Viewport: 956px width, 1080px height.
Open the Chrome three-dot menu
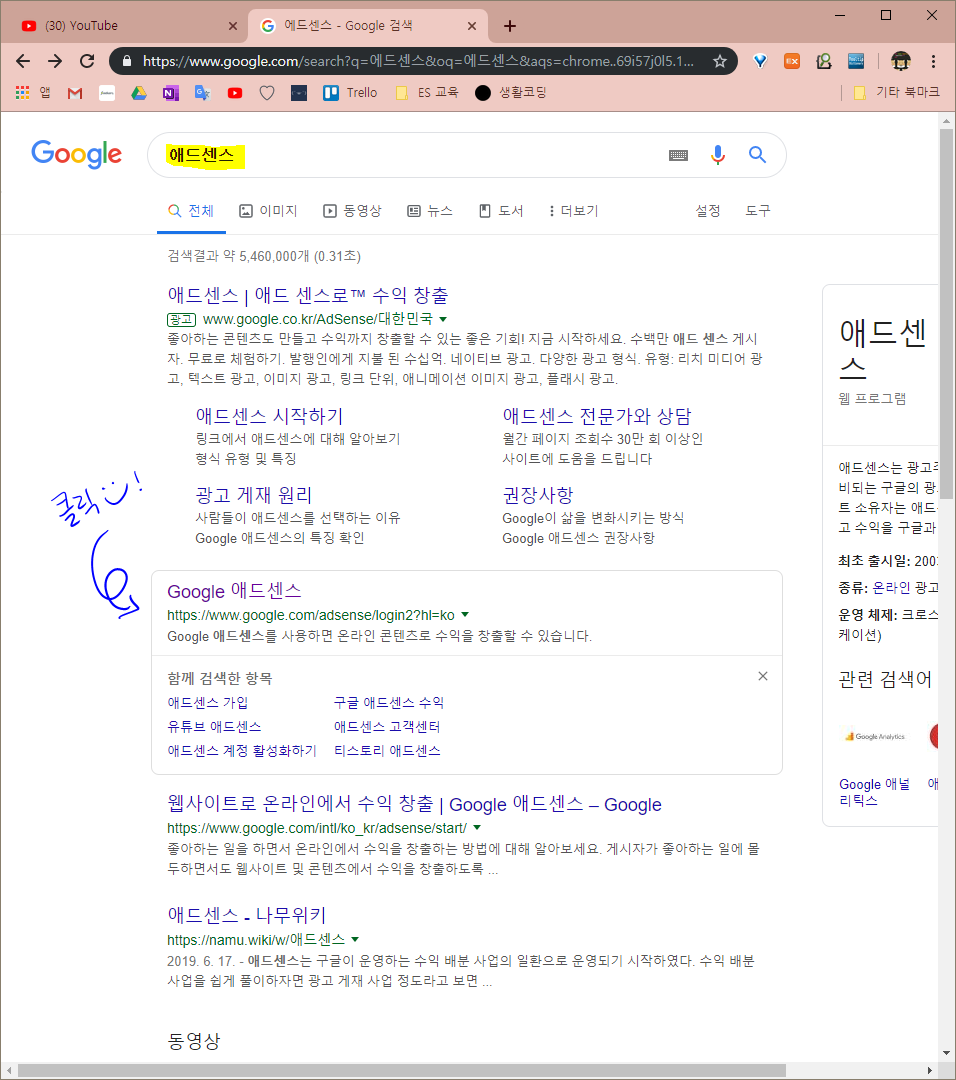tap(933, 61)
